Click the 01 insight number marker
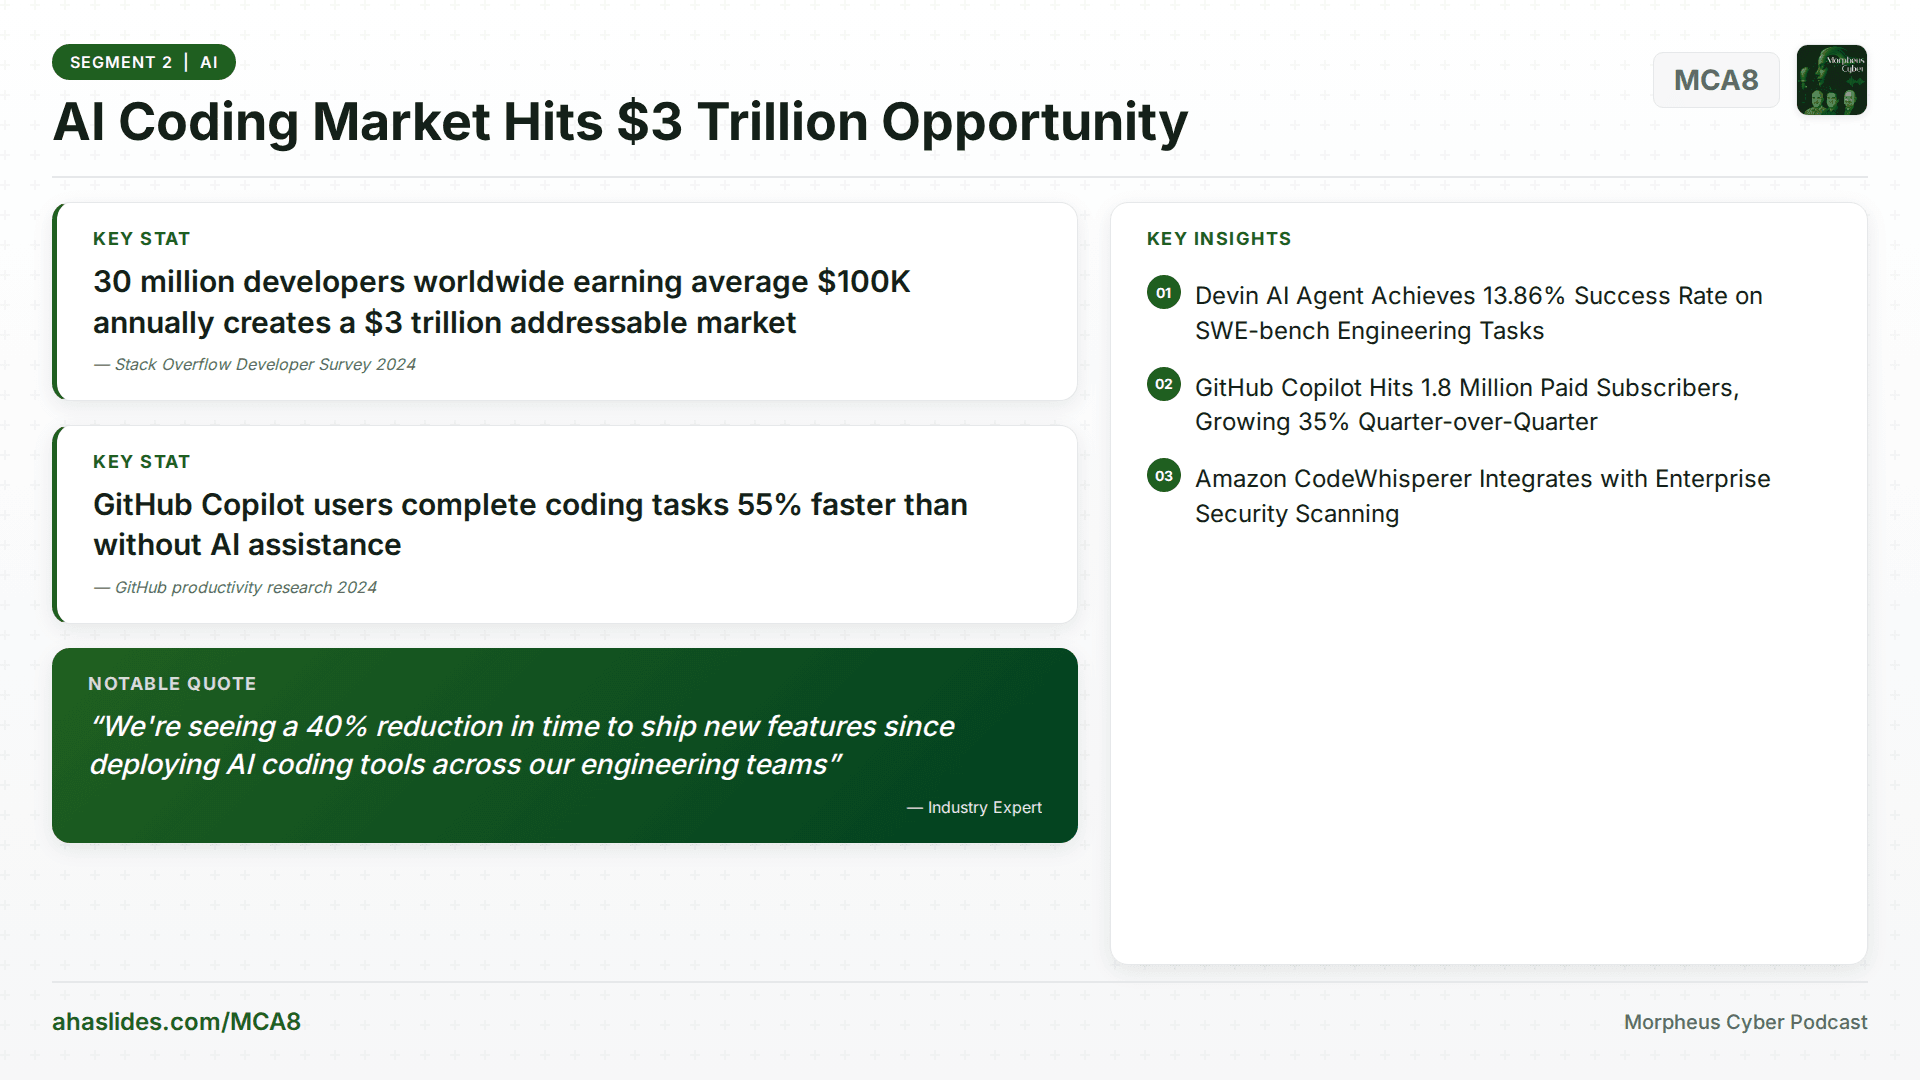This screenshot has width=1920, height=1080. [1163, 293]
